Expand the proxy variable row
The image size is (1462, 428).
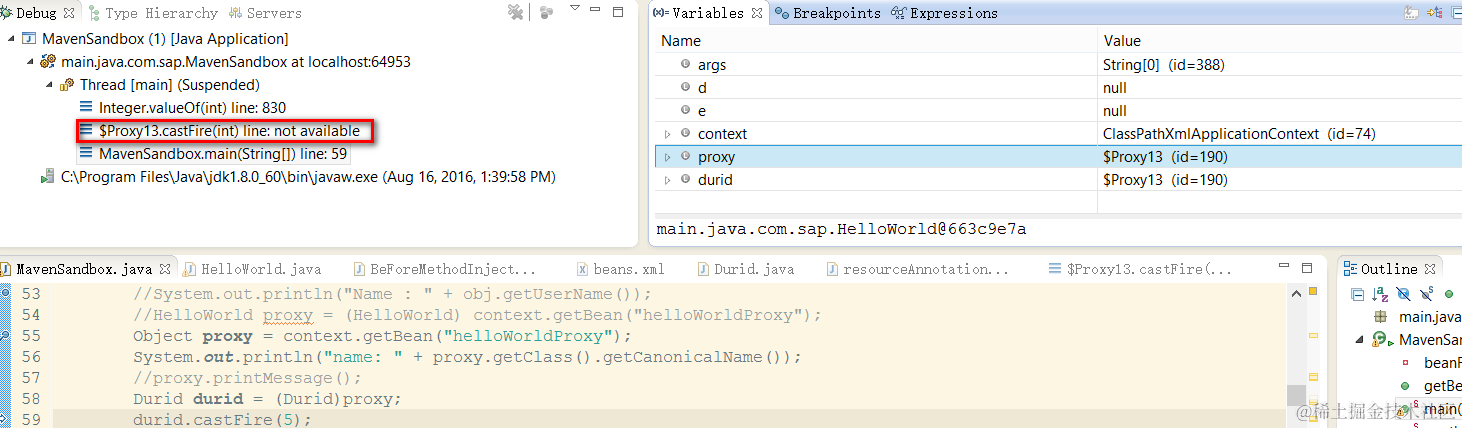click(668, 157)
